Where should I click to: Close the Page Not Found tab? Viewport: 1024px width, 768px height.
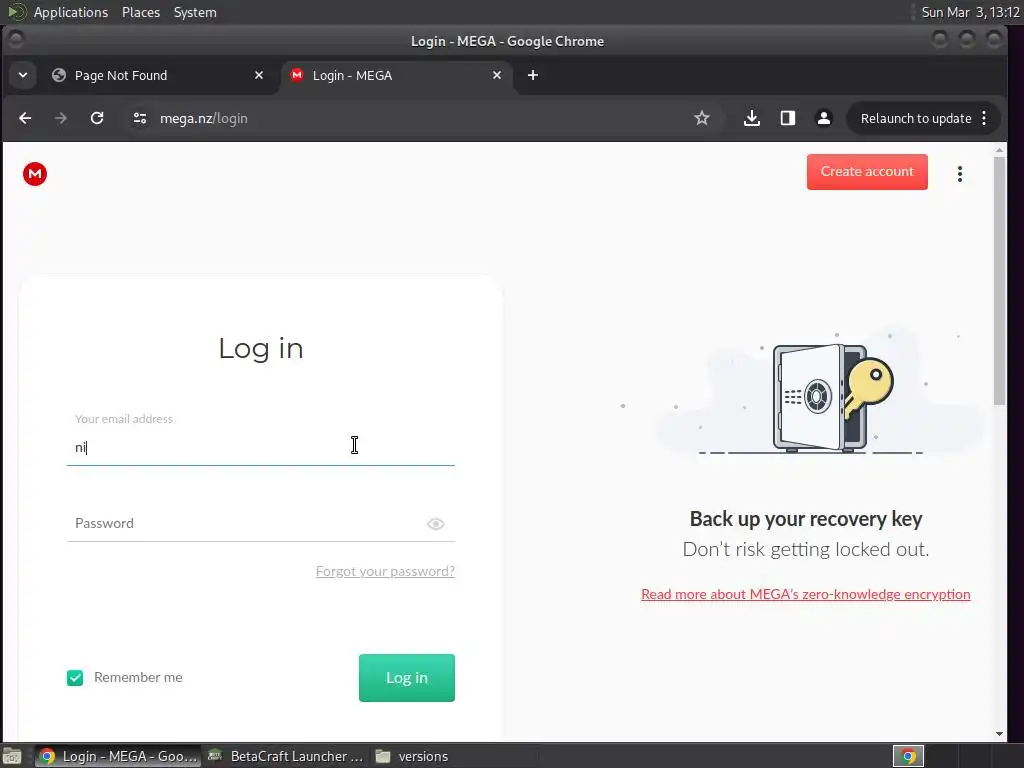(259, 75)
